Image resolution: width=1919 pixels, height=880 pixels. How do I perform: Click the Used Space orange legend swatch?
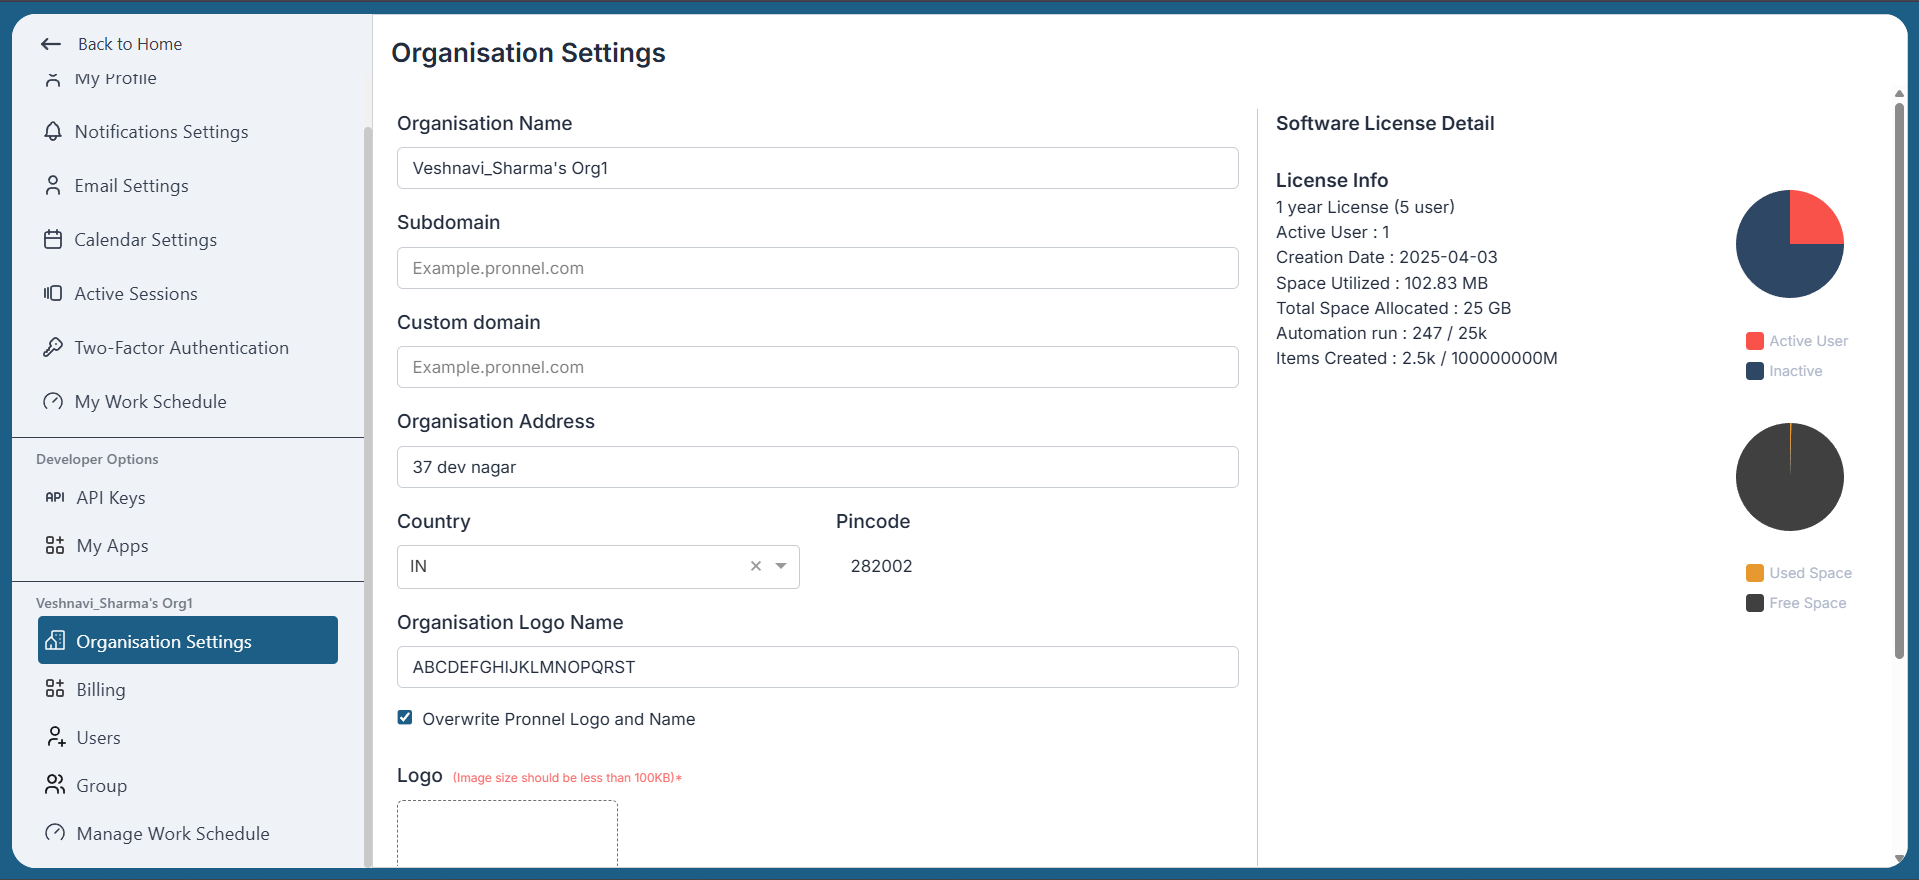(x=1755, y=573)
